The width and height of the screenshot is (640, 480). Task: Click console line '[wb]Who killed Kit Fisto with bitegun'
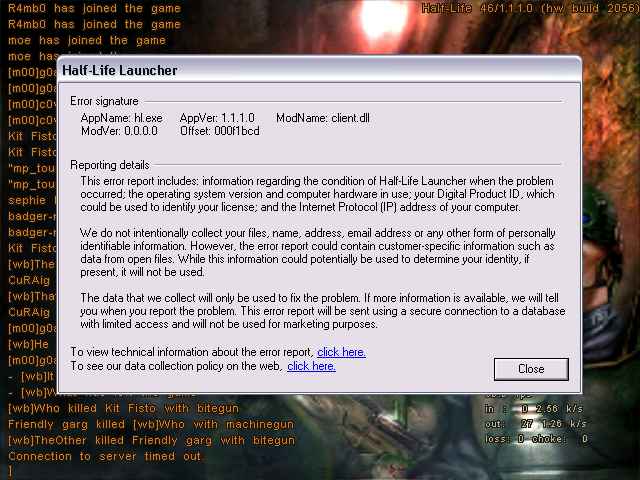pyautogui.click(x=123, y=409)
